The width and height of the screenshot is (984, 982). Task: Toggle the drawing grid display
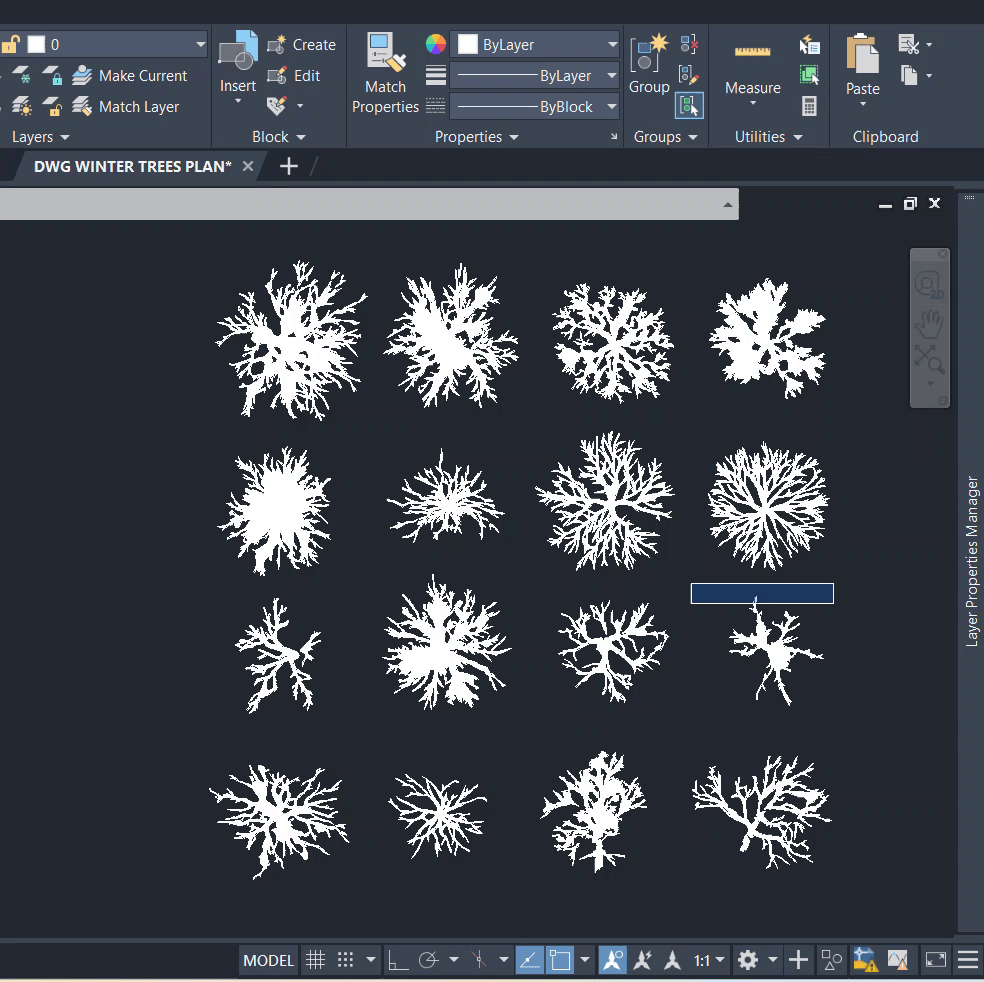(x=315, y=961)
